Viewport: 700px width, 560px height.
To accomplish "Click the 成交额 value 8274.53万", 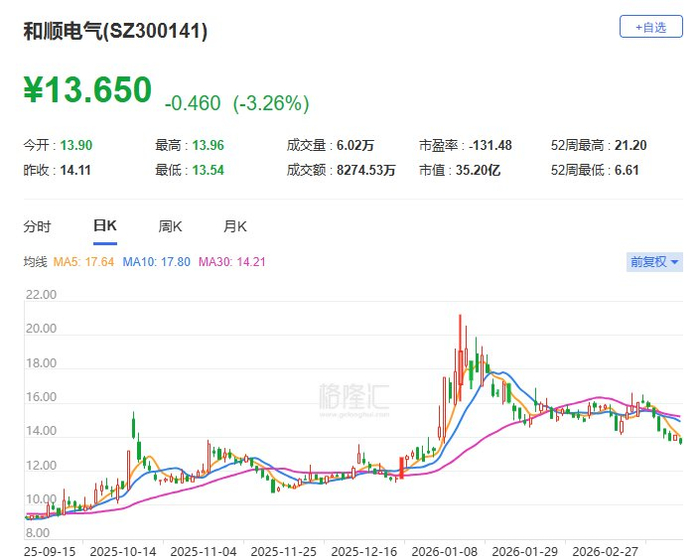I will tap(366, 170).
